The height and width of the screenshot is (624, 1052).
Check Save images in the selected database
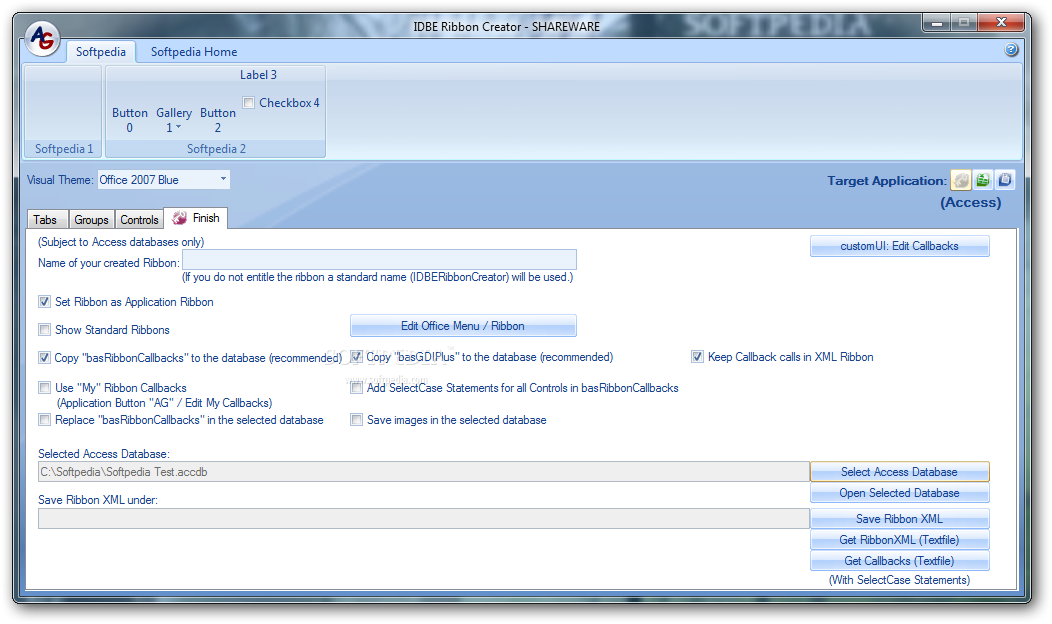click(356, 420)
